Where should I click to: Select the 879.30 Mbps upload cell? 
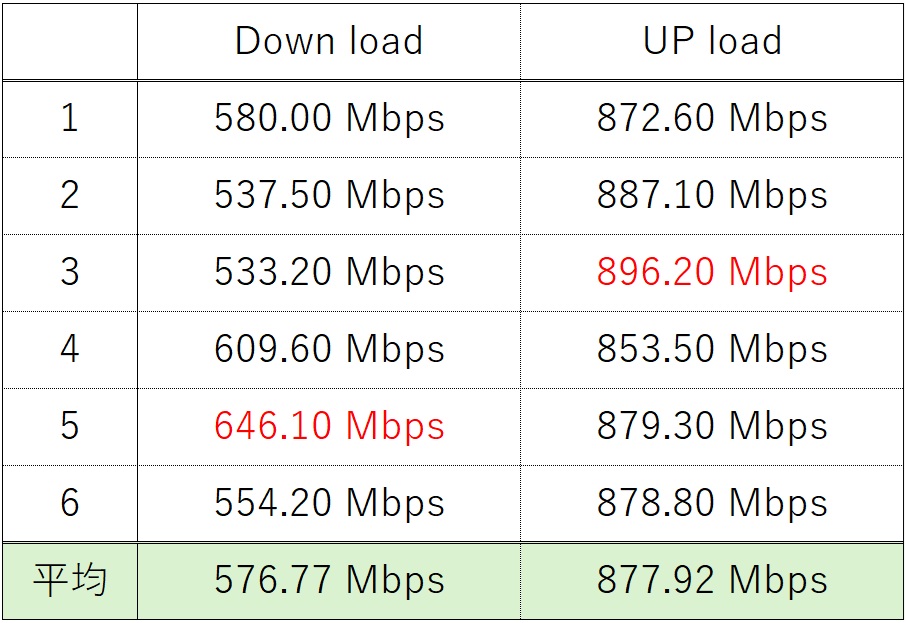tap(712, 427)
